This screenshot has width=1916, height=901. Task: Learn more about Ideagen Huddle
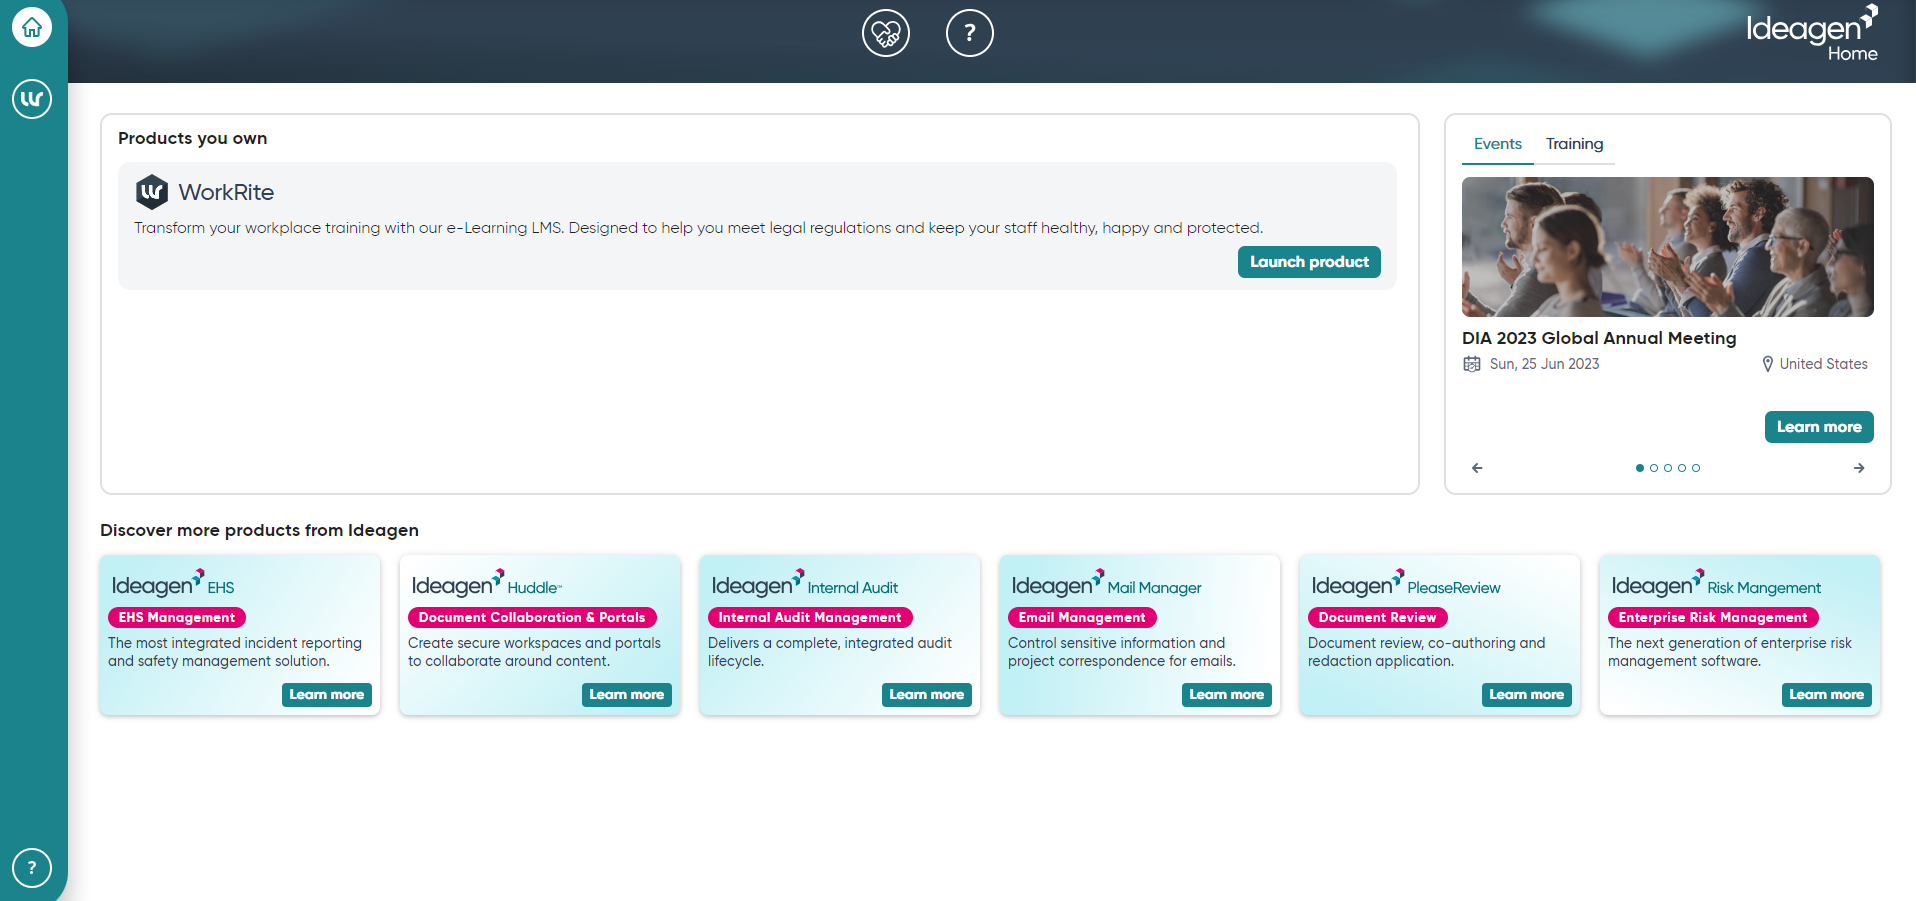pyautogui.click(x=627, y=695)
